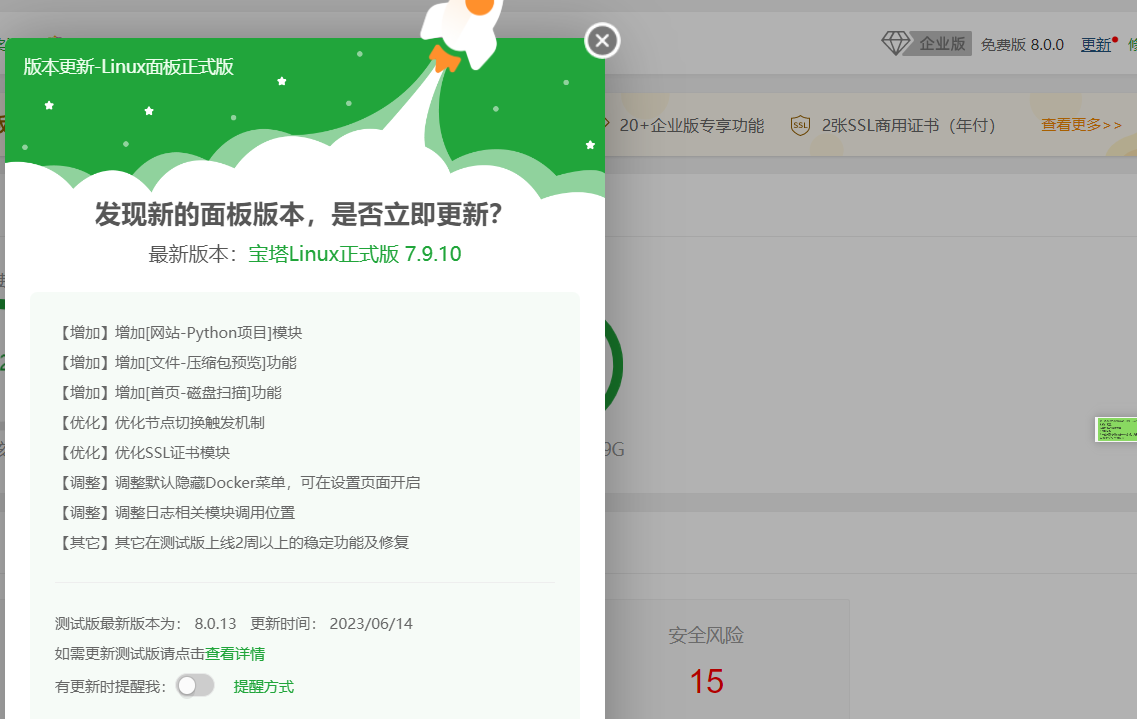Open the 查看更多>> link in the banner
The image size is (1137, 719).
coord(1081,125)
